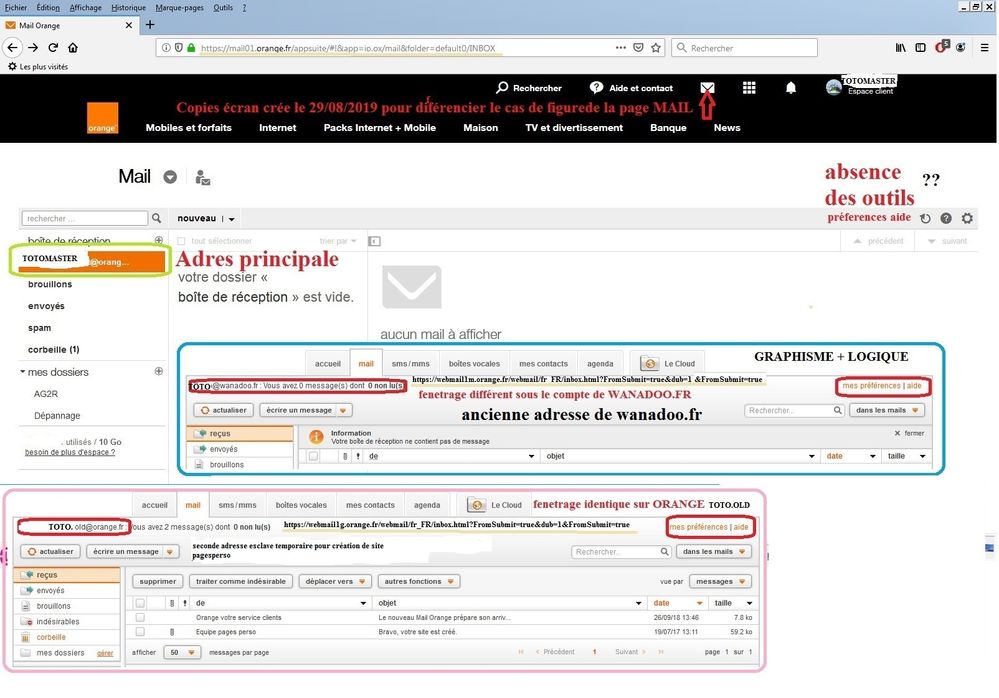The width and height of the screenshot is (999, 698).
Task: Click the suivant button in mail list
Action: click(x=947, y=241)
